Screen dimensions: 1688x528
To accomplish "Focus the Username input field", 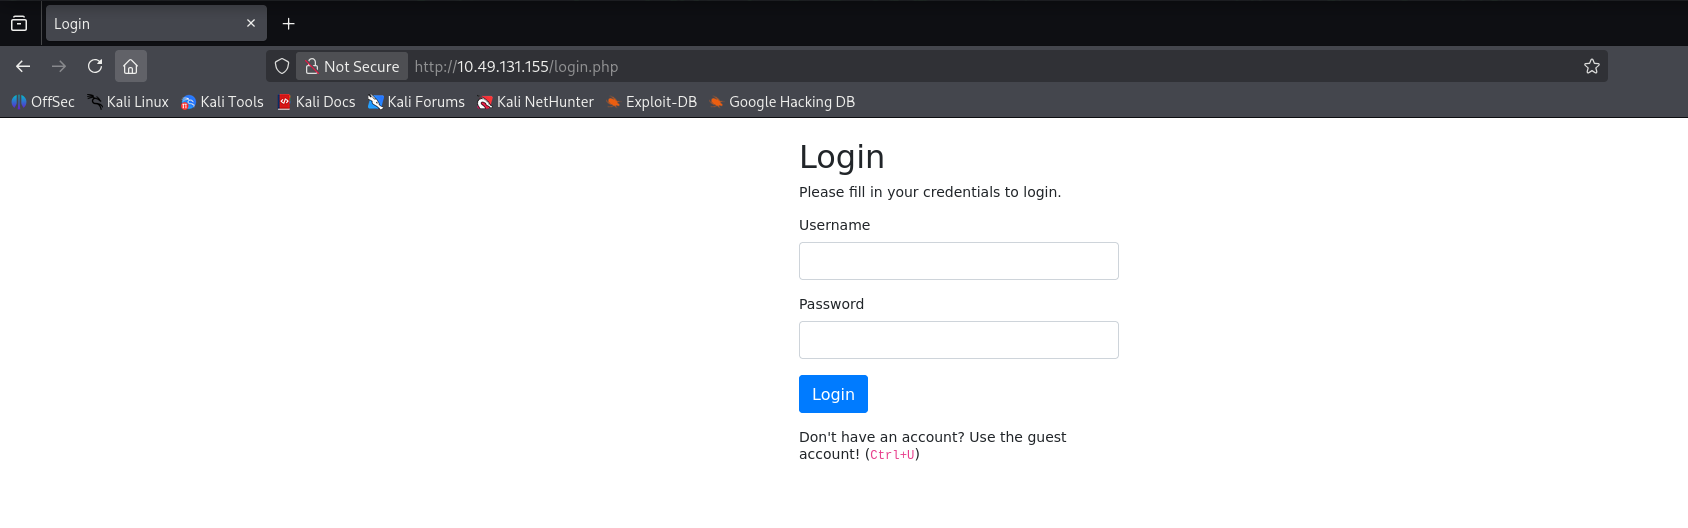I will click(959, 261).
